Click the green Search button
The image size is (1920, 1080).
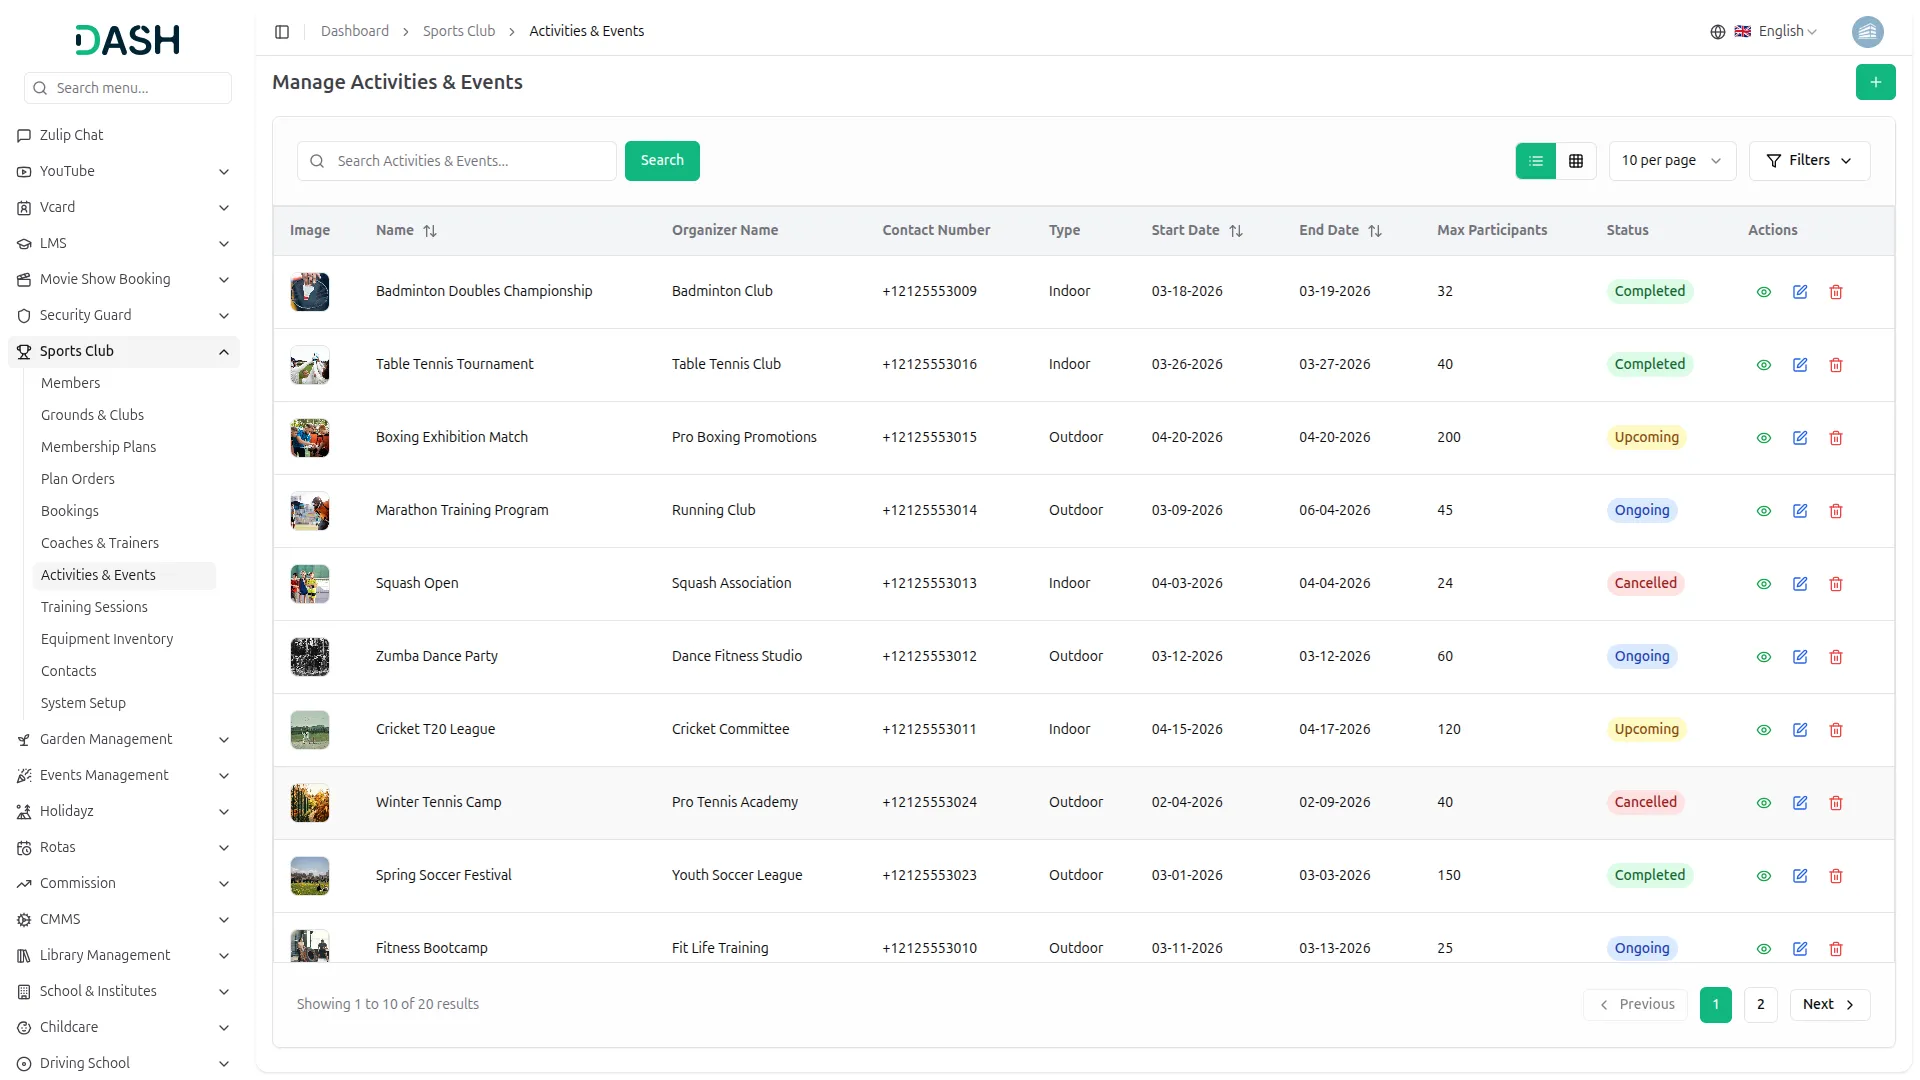pos(662,161)
